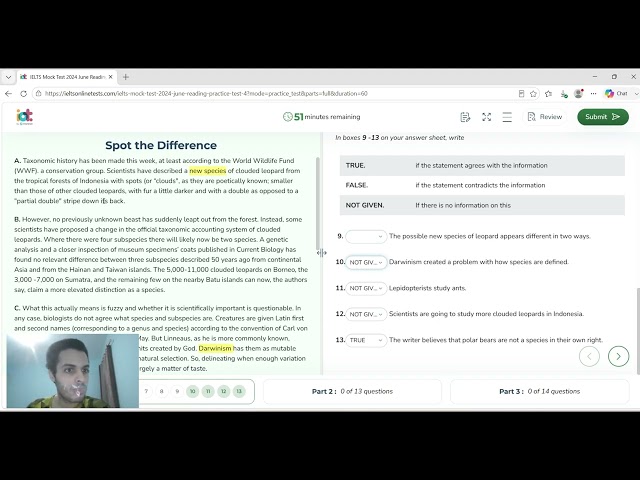
Task: Click the pane splitter handle between passage and questions
Action: (322, 253)
